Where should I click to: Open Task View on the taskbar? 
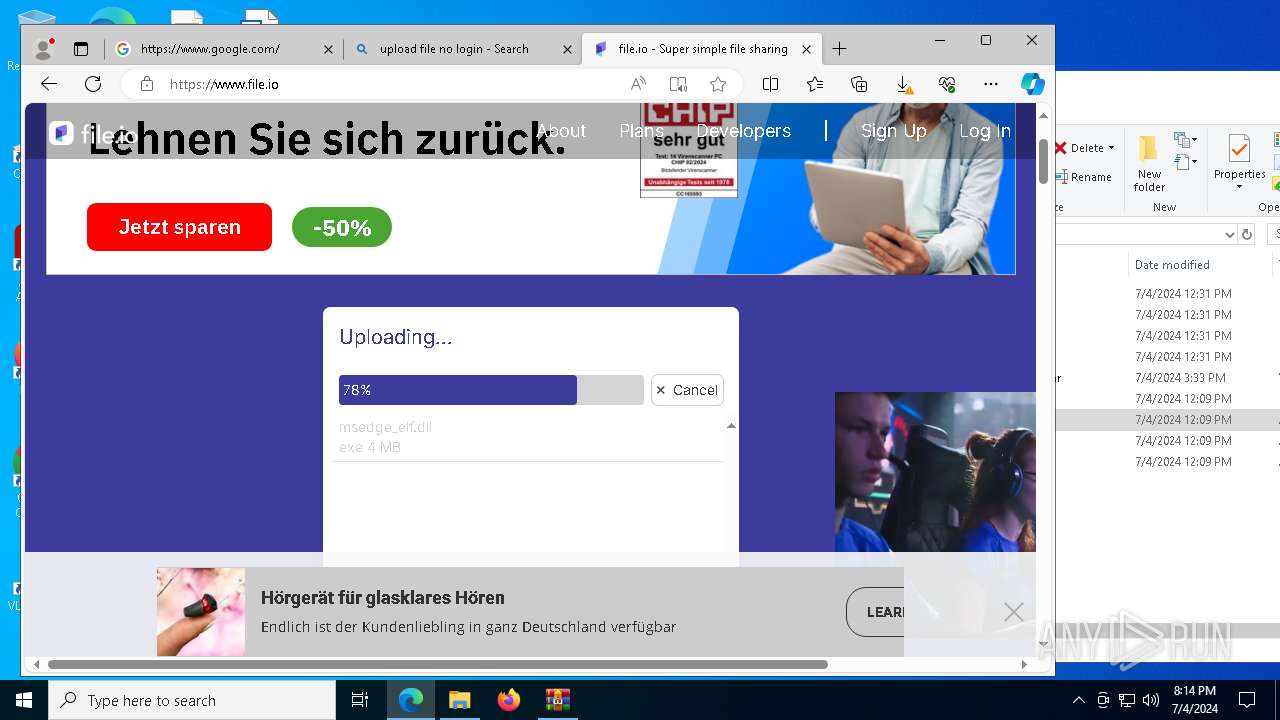tap(360, 700)
